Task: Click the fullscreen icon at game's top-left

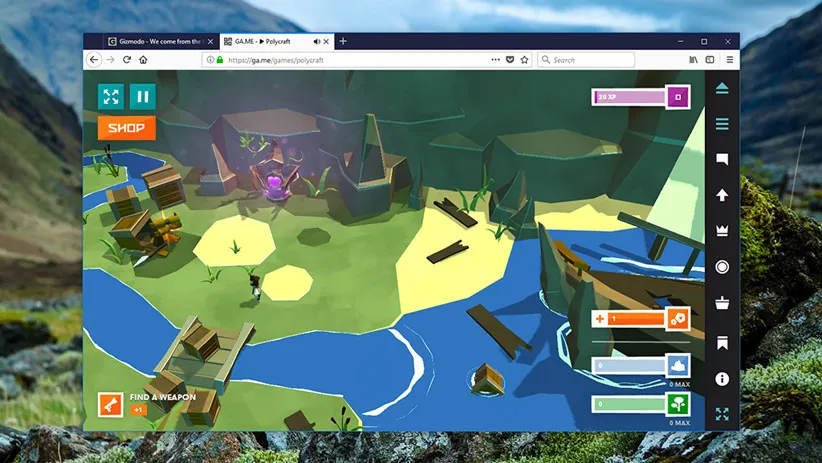Action: pos(110,97)
